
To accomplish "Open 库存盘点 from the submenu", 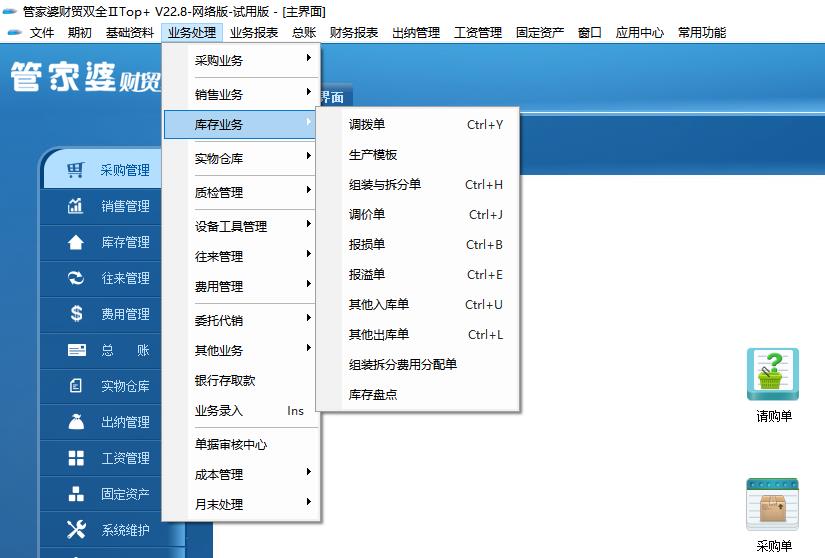I will click(418, 394).
